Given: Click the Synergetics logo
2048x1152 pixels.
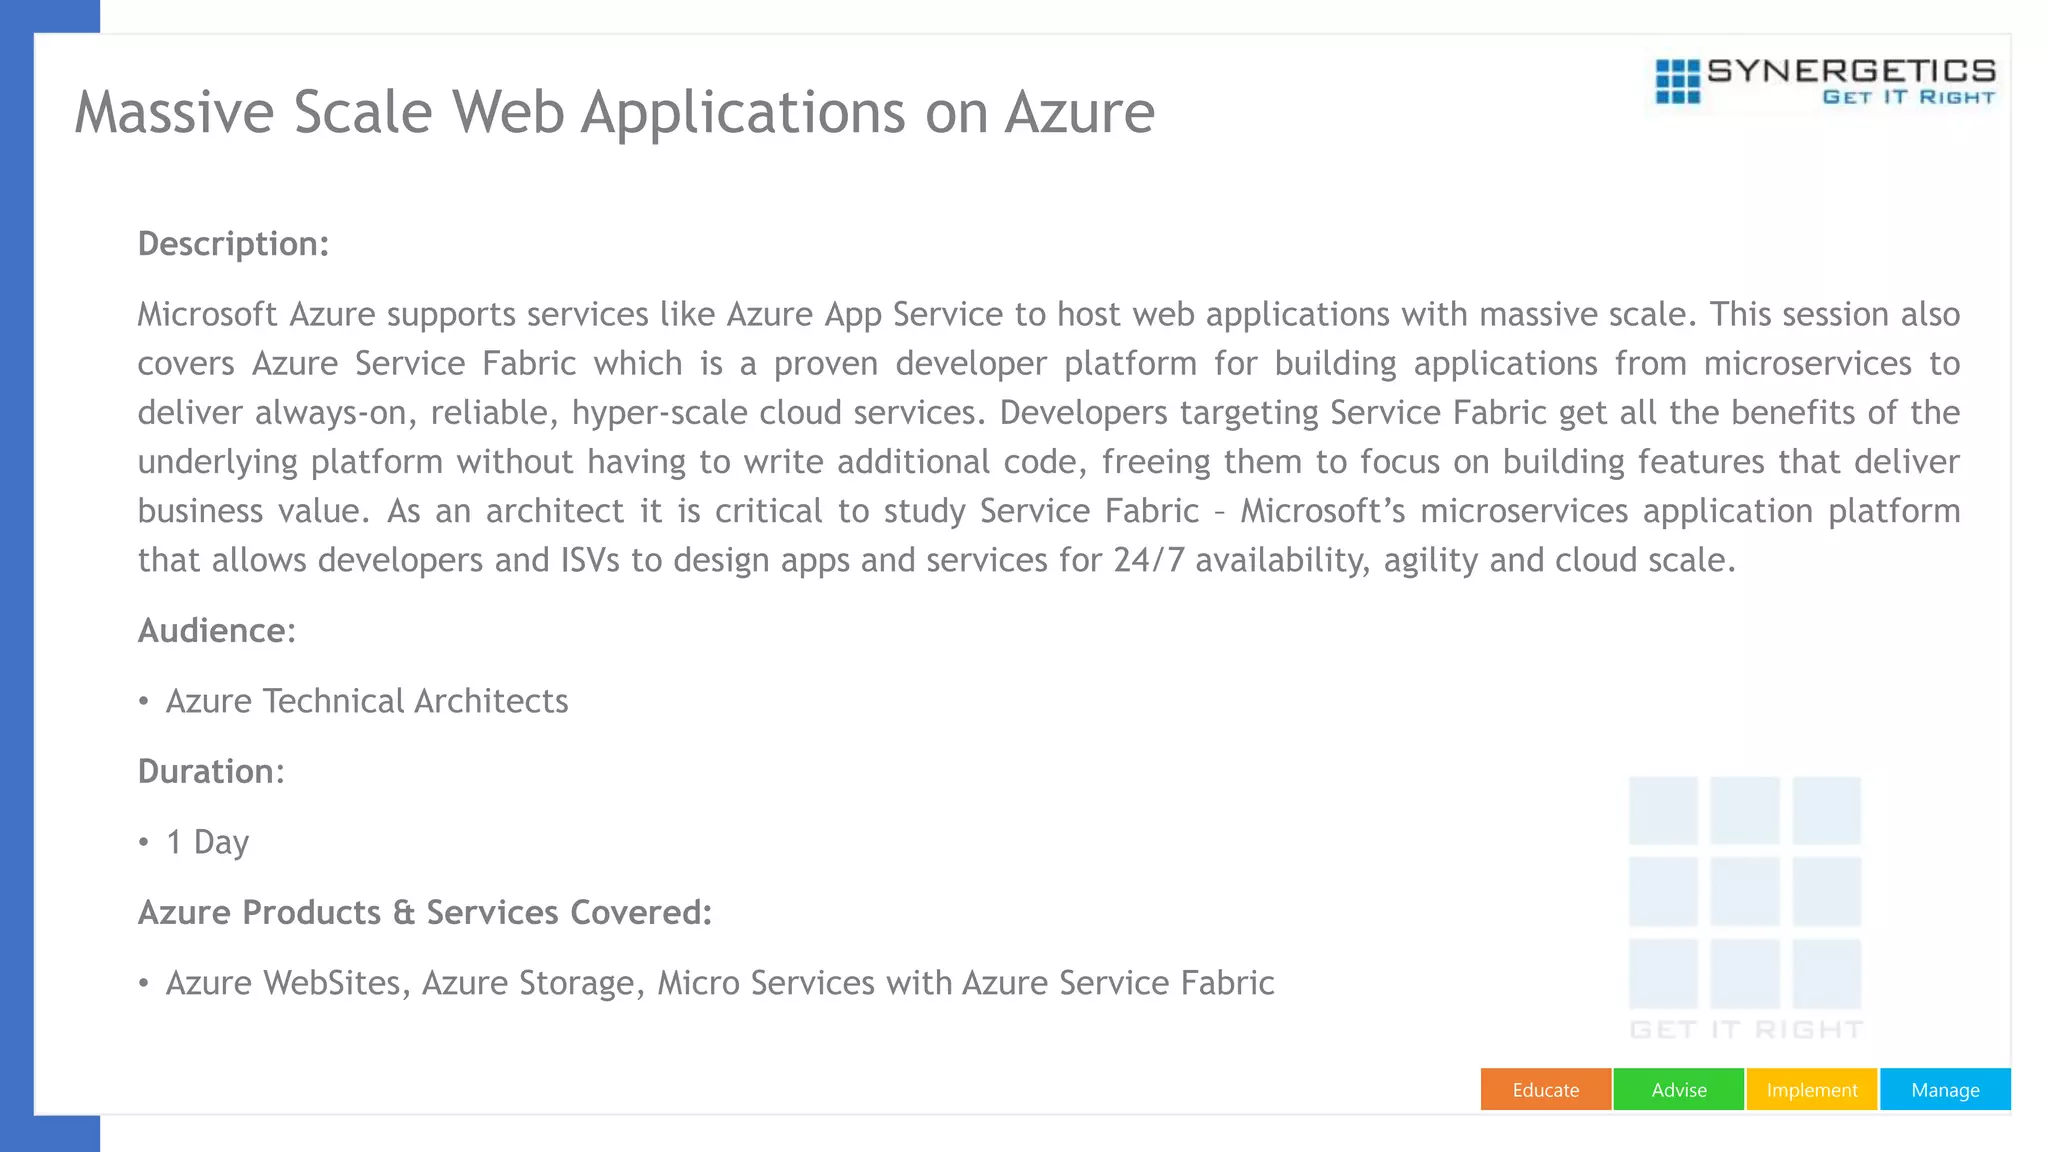Looking at the screenshot, I should click(1824, 81).
